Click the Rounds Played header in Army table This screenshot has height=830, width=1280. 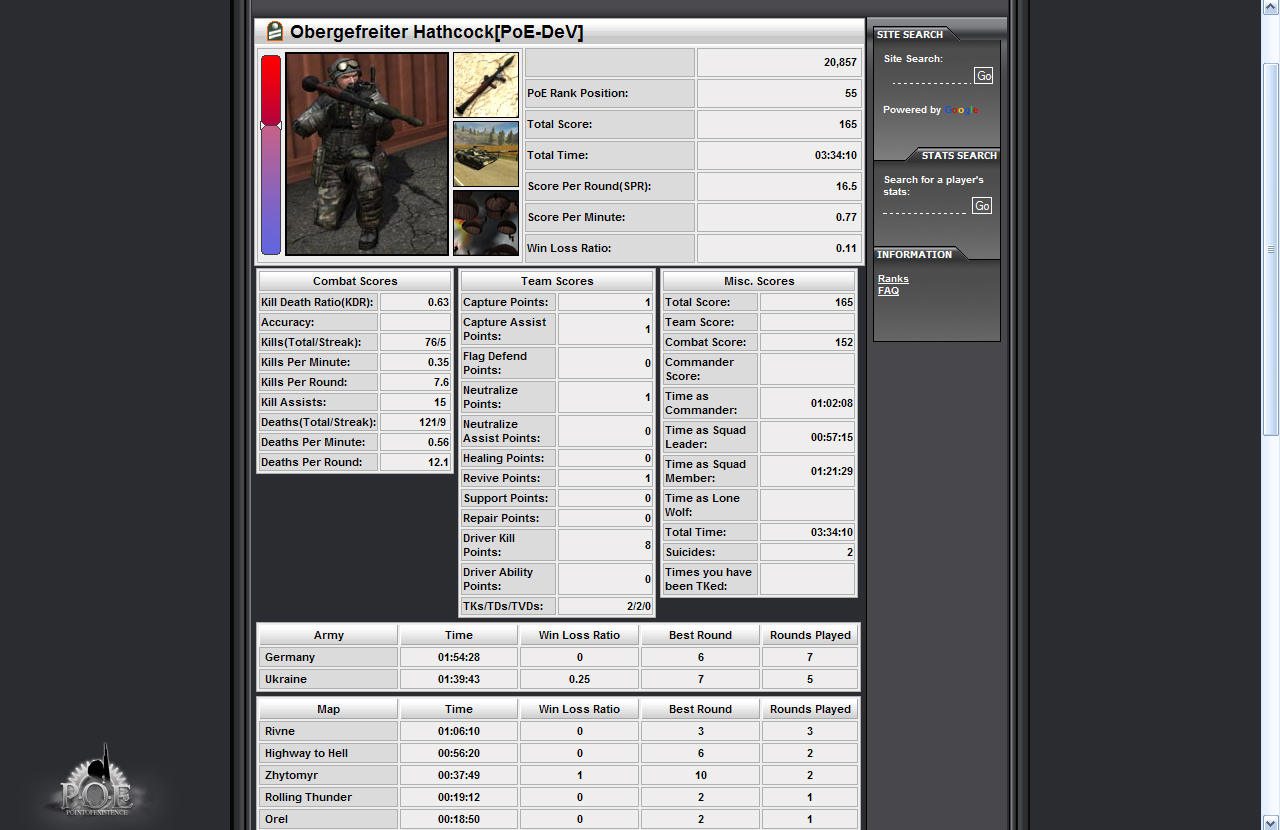[810, 635]
